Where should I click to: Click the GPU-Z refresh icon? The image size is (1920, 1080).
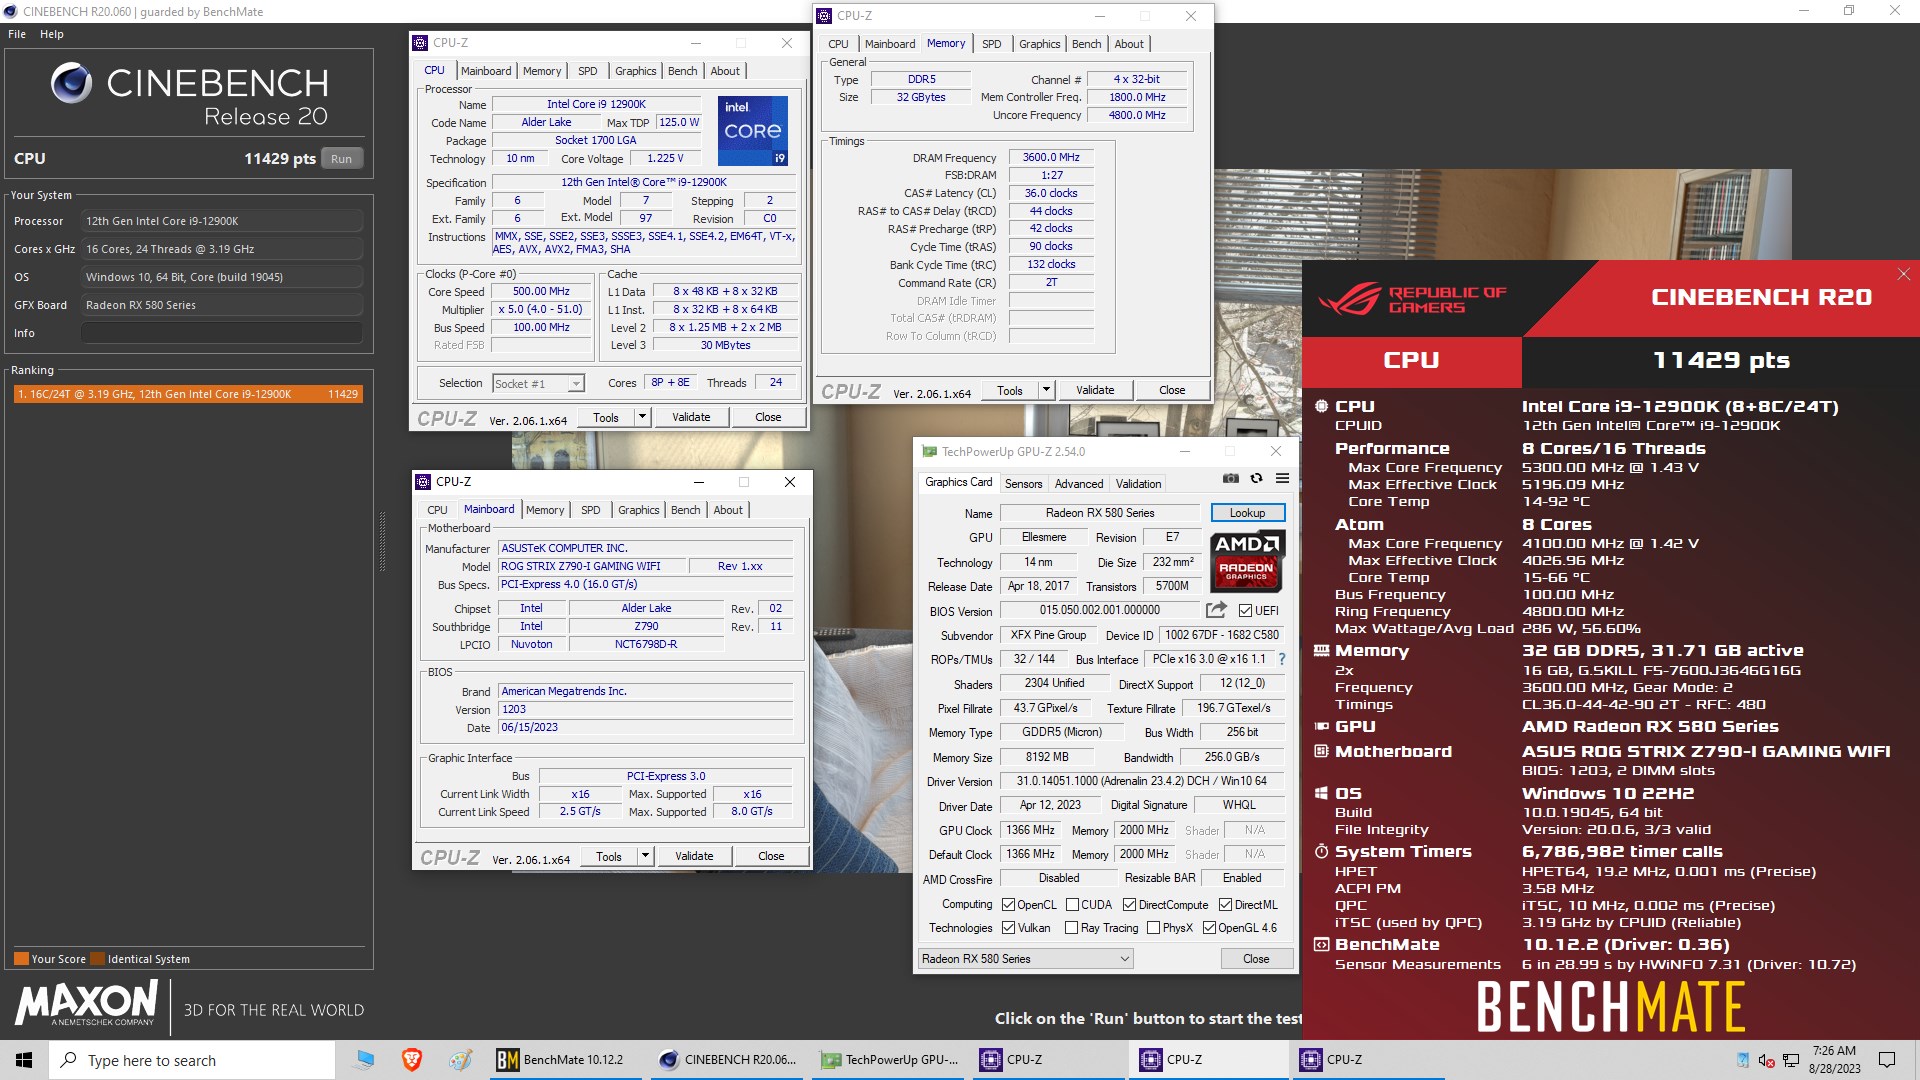(x=1256, y=479)
